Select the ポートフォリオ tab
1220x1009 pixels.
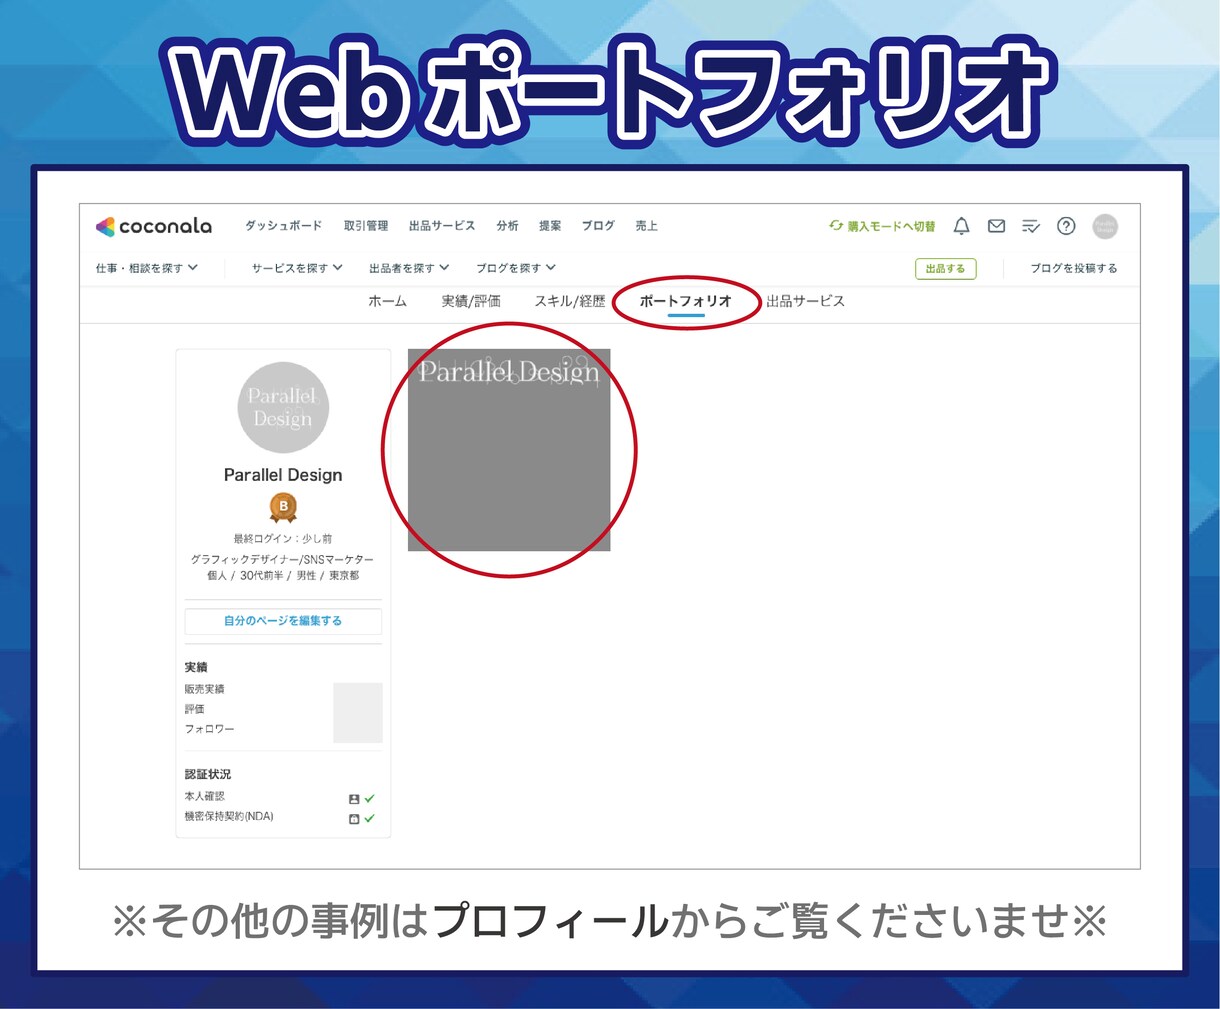(686, 301)
